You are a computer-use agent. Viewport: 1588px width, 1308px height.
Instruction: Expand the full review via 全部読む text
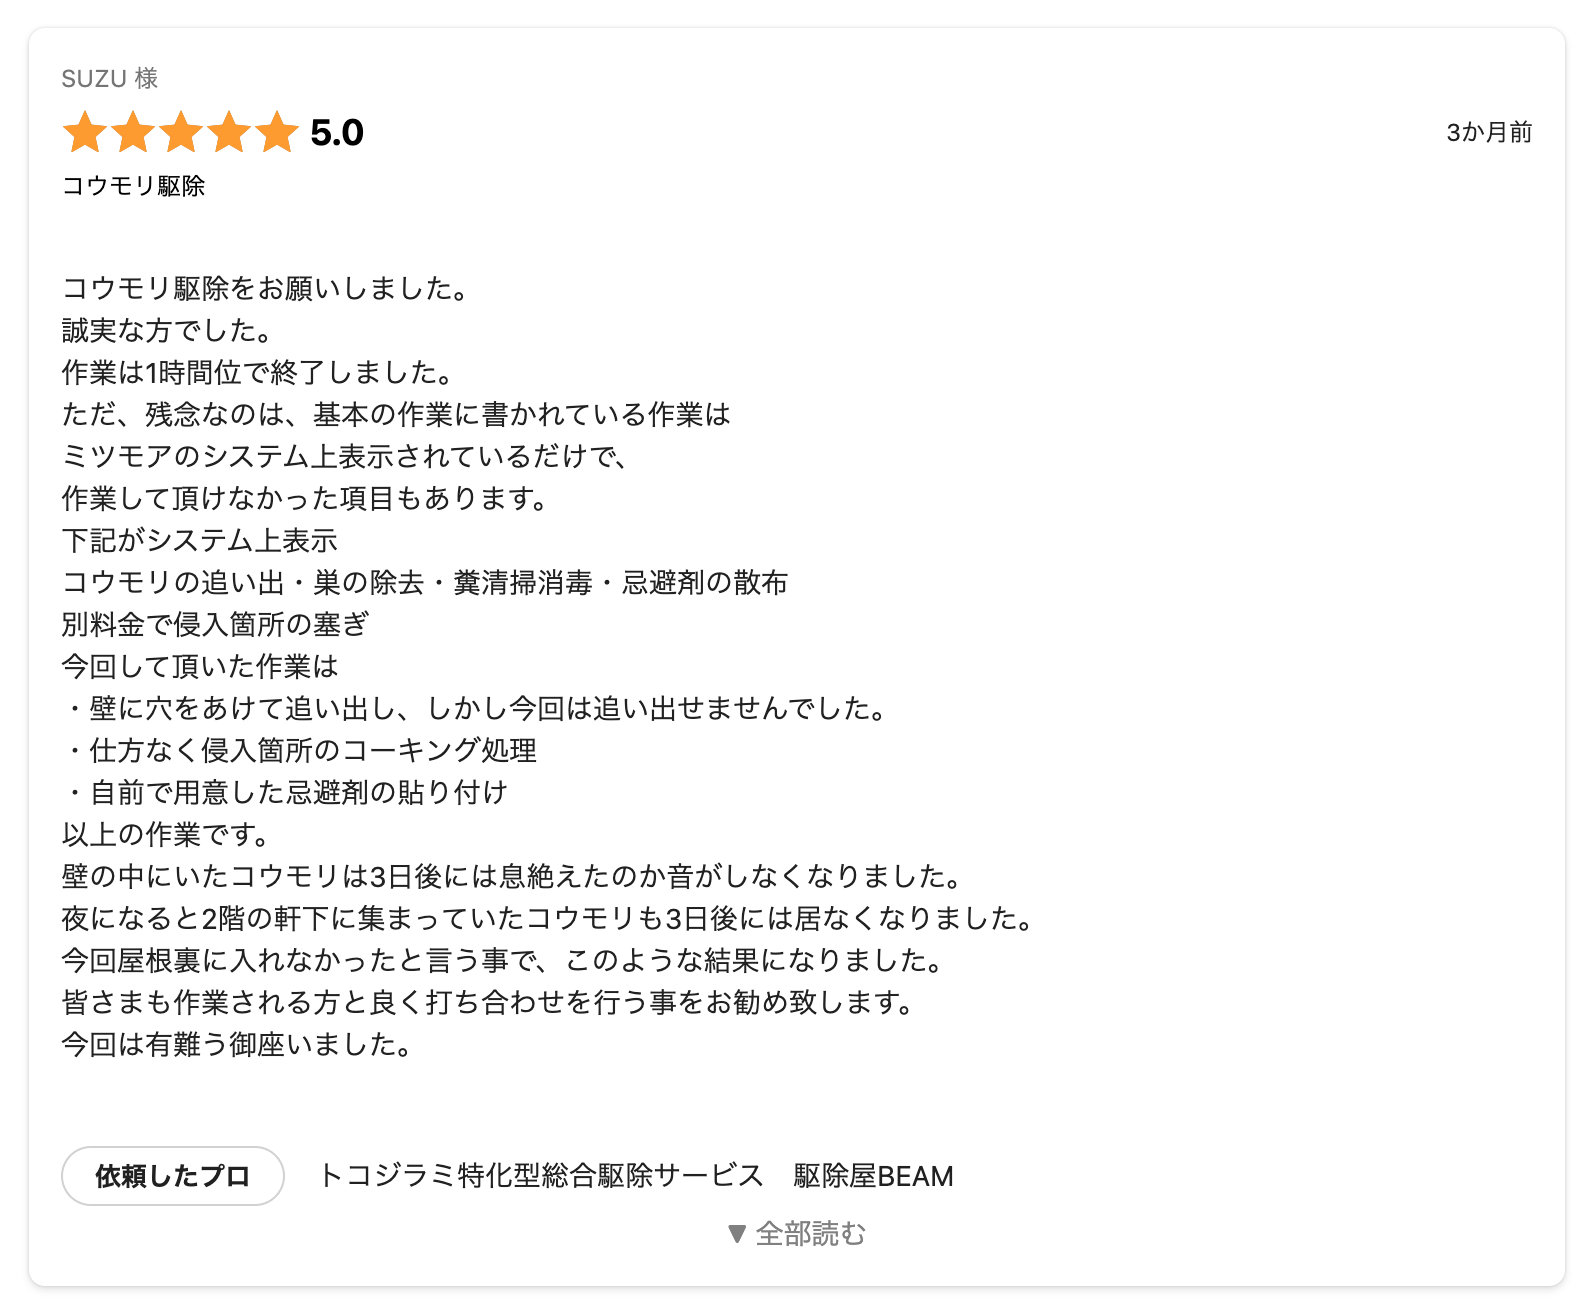tap(810, 1234)
